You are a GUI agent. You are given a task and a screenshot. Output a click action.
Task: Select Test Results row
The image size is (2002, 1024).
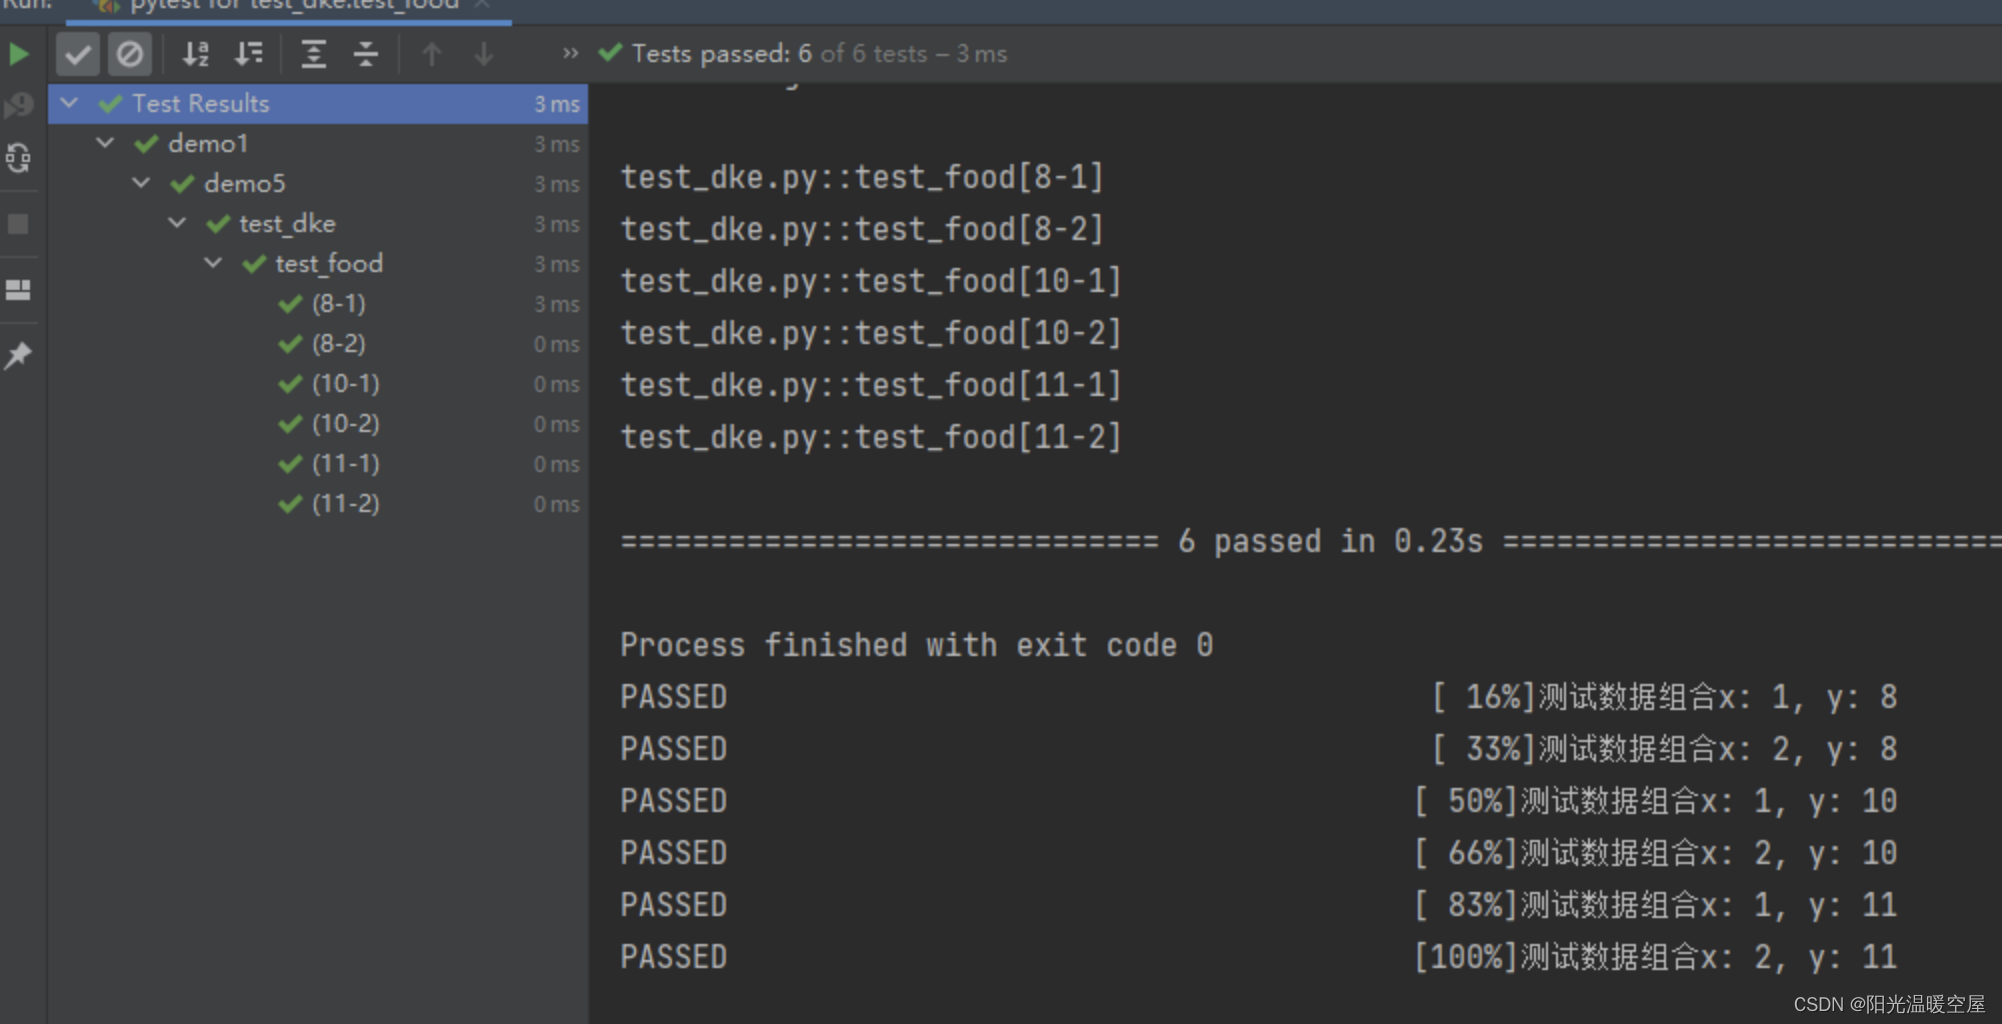click(x=318, y=104)
